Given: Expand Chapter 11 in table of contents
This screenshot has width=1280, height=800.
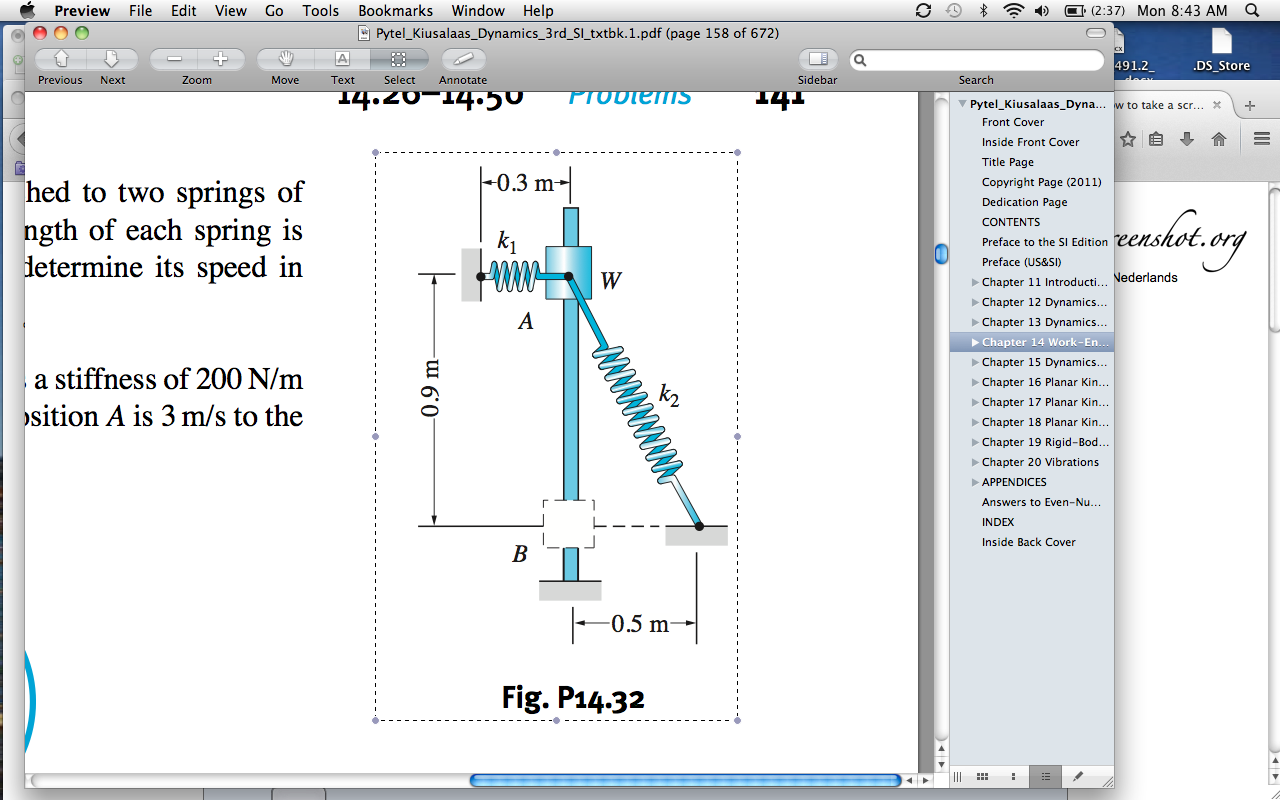Looking at the screenshot, I should pyautogui.click(x=975, y=282).
